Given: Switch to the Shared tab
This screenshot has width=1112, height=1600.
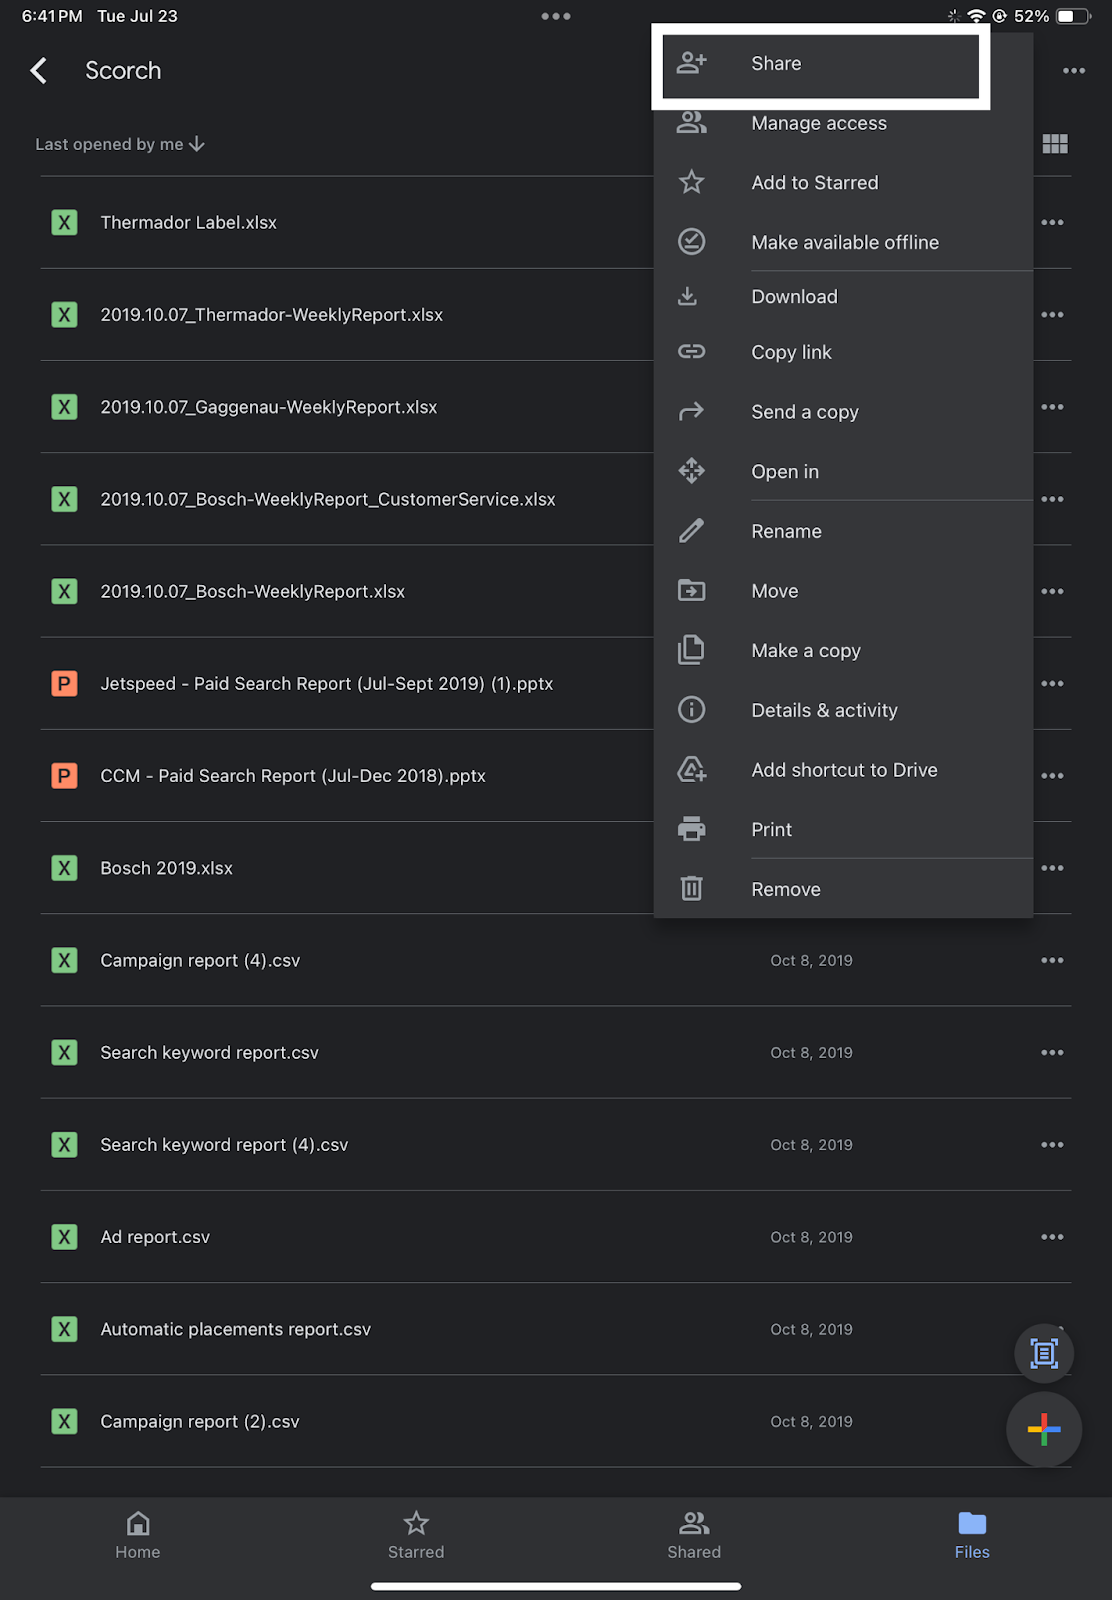Looking at the screenshot, I should 694,1536.
